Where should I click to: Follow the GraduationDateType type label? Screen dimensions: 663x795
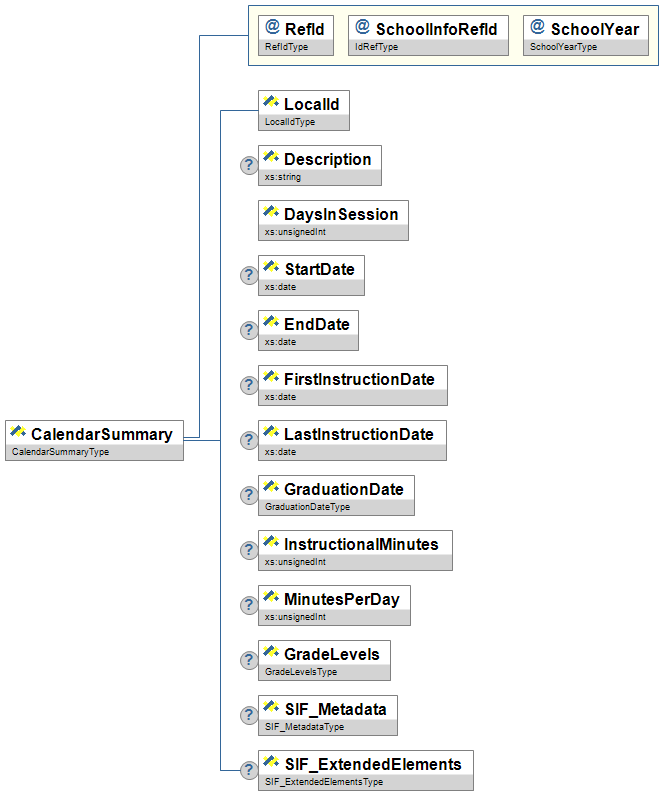click(x=308, y=507)
